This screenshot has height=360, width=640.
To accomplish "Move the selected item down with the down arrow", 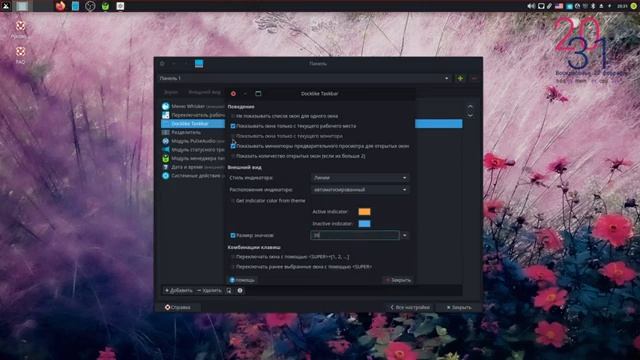I will click(x=470, y=116).
